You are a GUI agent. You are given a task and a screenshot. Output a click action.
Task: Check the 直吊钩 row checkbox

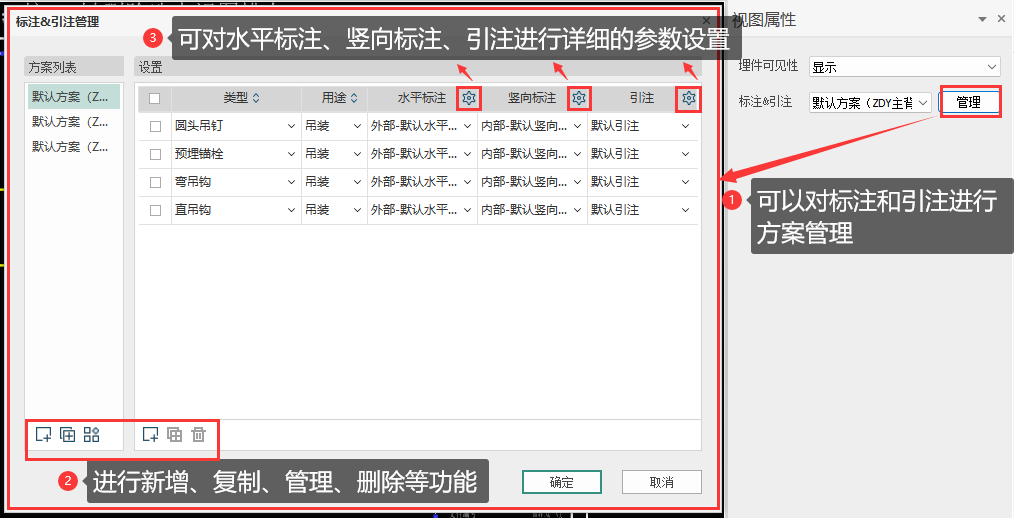click(155, 210)
